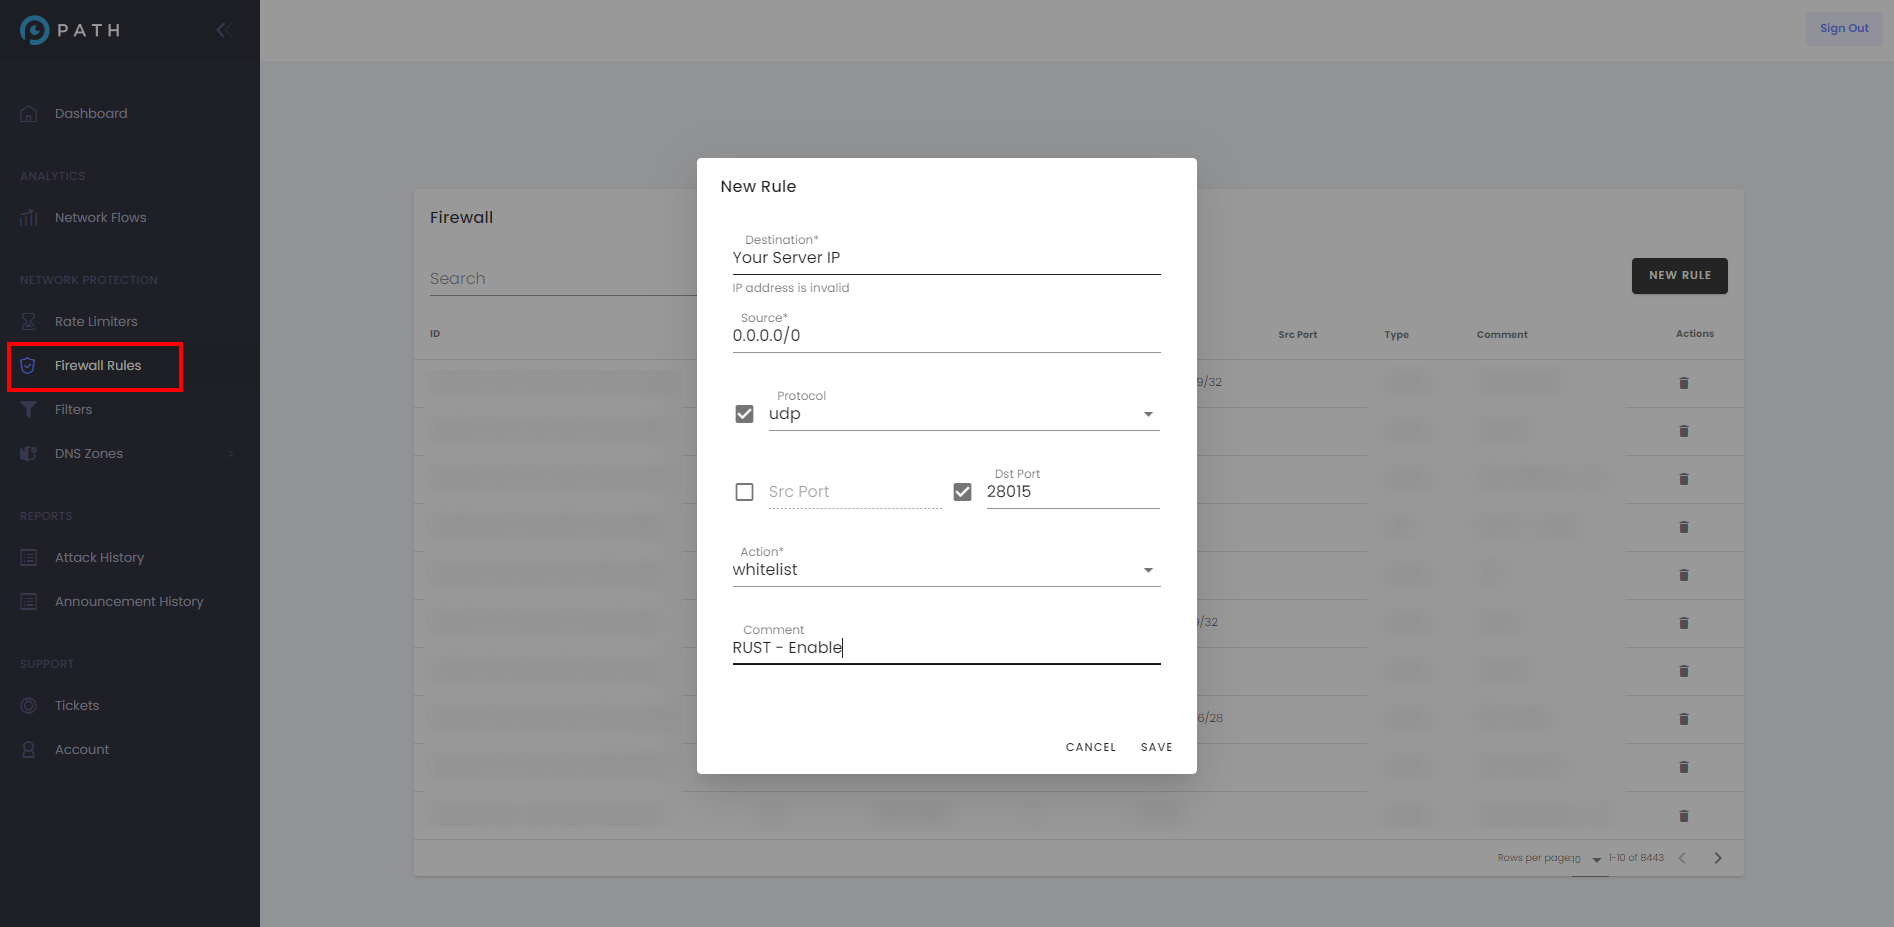Click the firewall Search field

point(563,279)
